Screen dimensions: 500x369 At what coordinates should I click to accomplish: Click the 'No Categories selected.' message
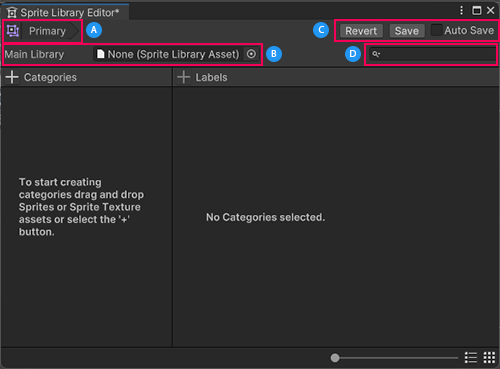click(x=265, y=217)
